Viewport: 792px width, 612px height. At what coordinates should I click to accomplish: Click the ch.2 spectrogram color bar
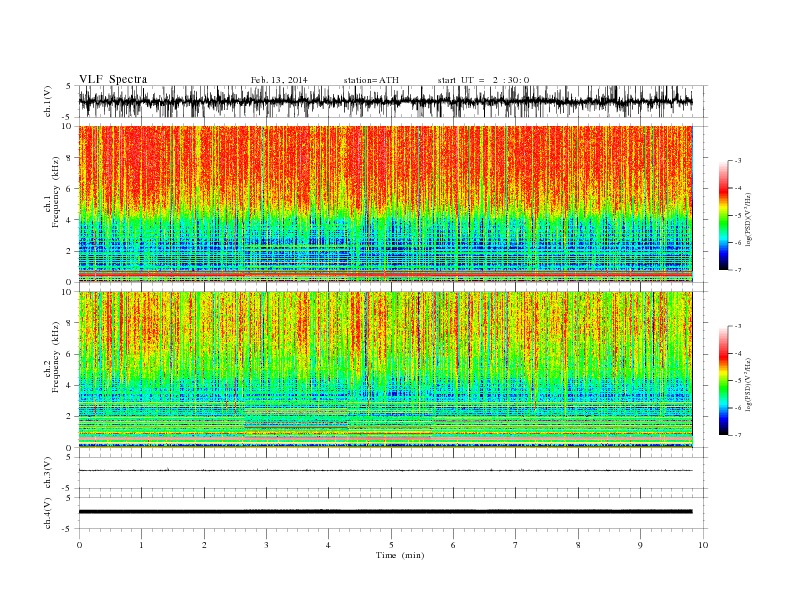click(724, 380)
